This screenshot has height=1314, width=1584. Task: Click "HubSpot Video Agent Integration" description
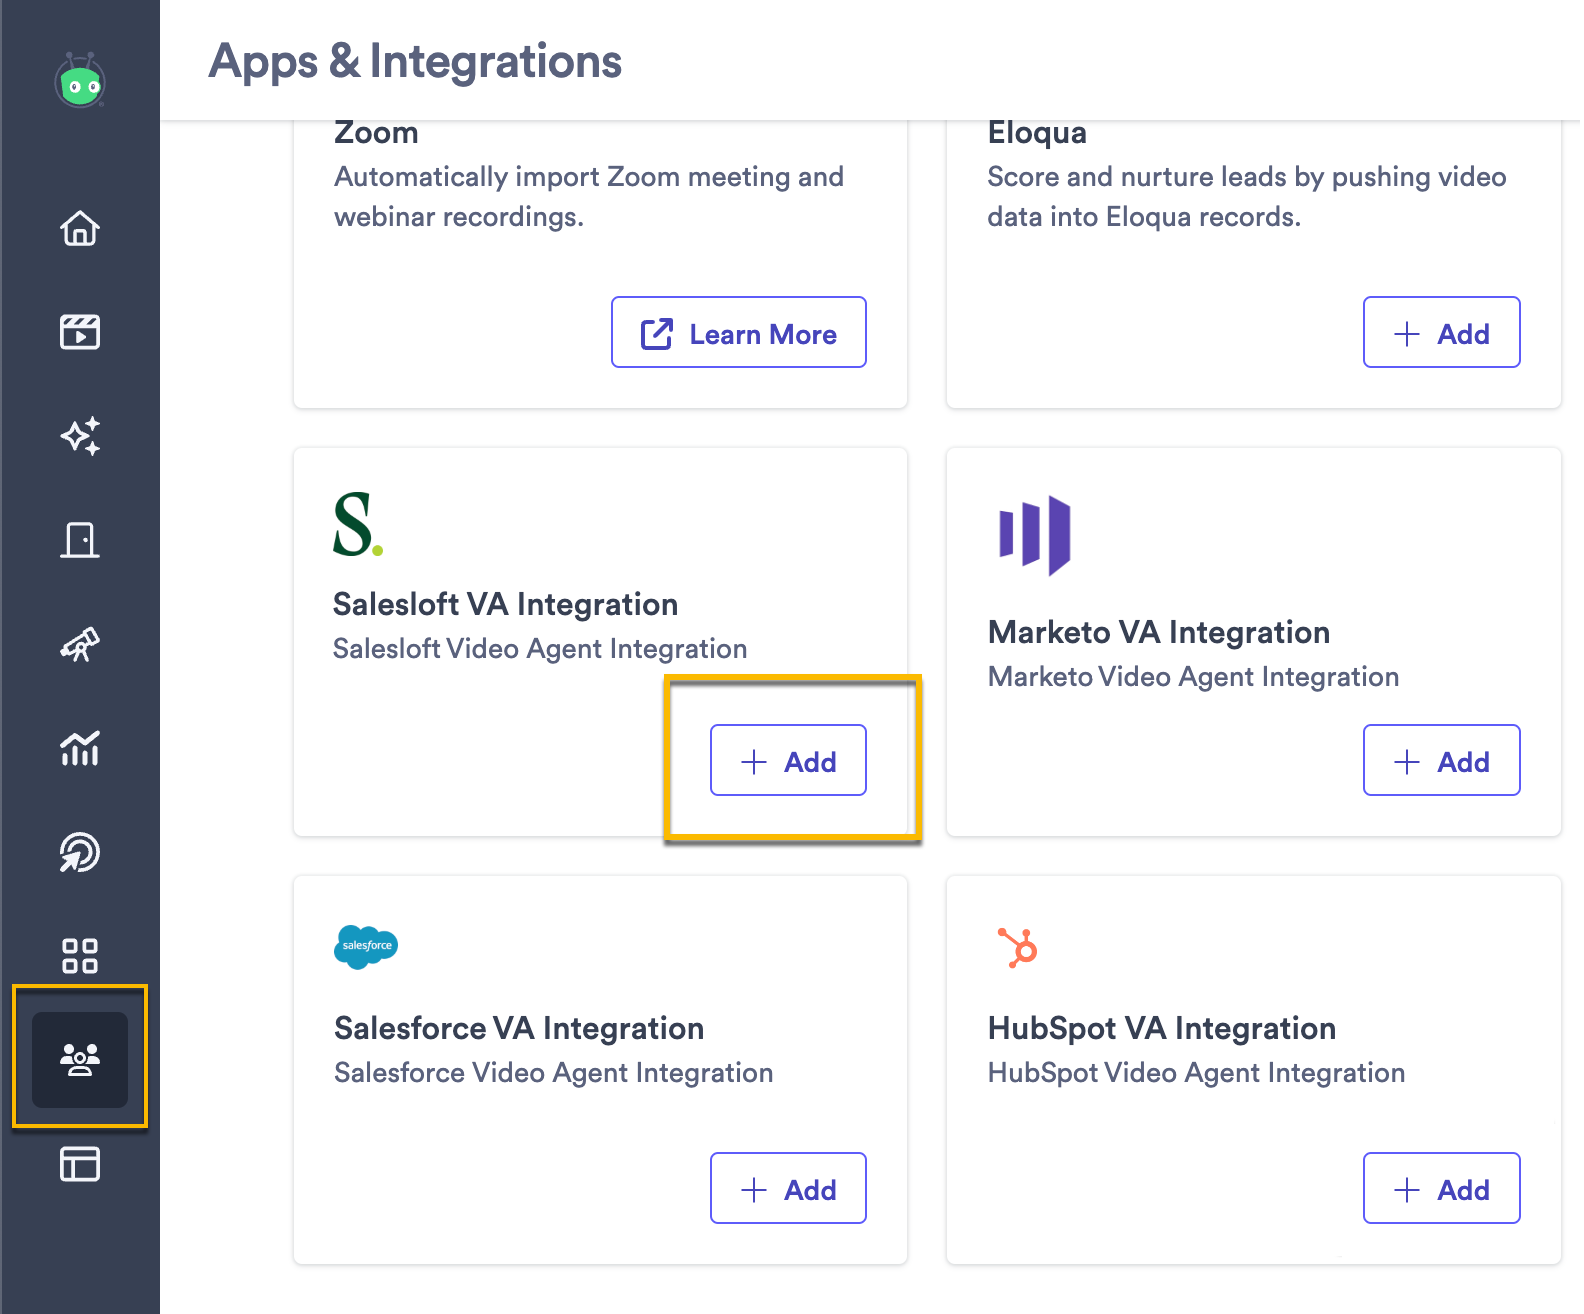tap(1196, 1073)
